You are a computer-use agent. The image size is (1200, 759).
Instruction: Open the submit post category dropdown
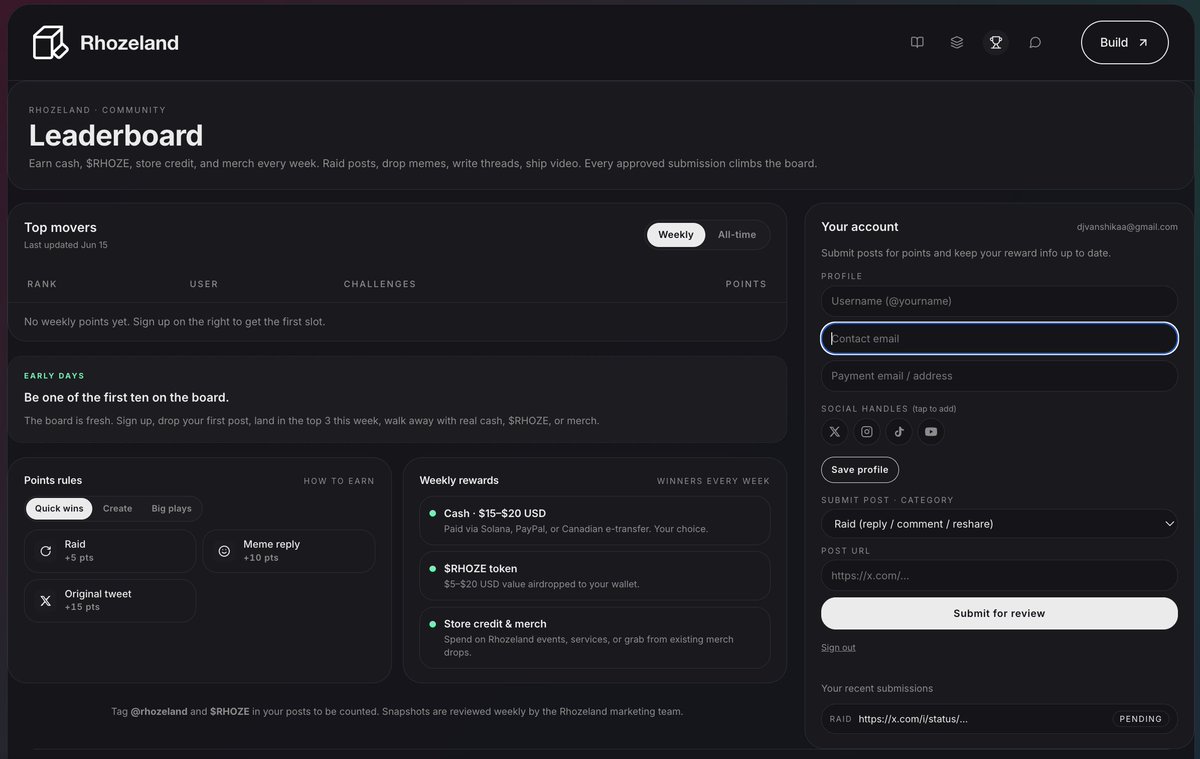click(x=999, y=523)
